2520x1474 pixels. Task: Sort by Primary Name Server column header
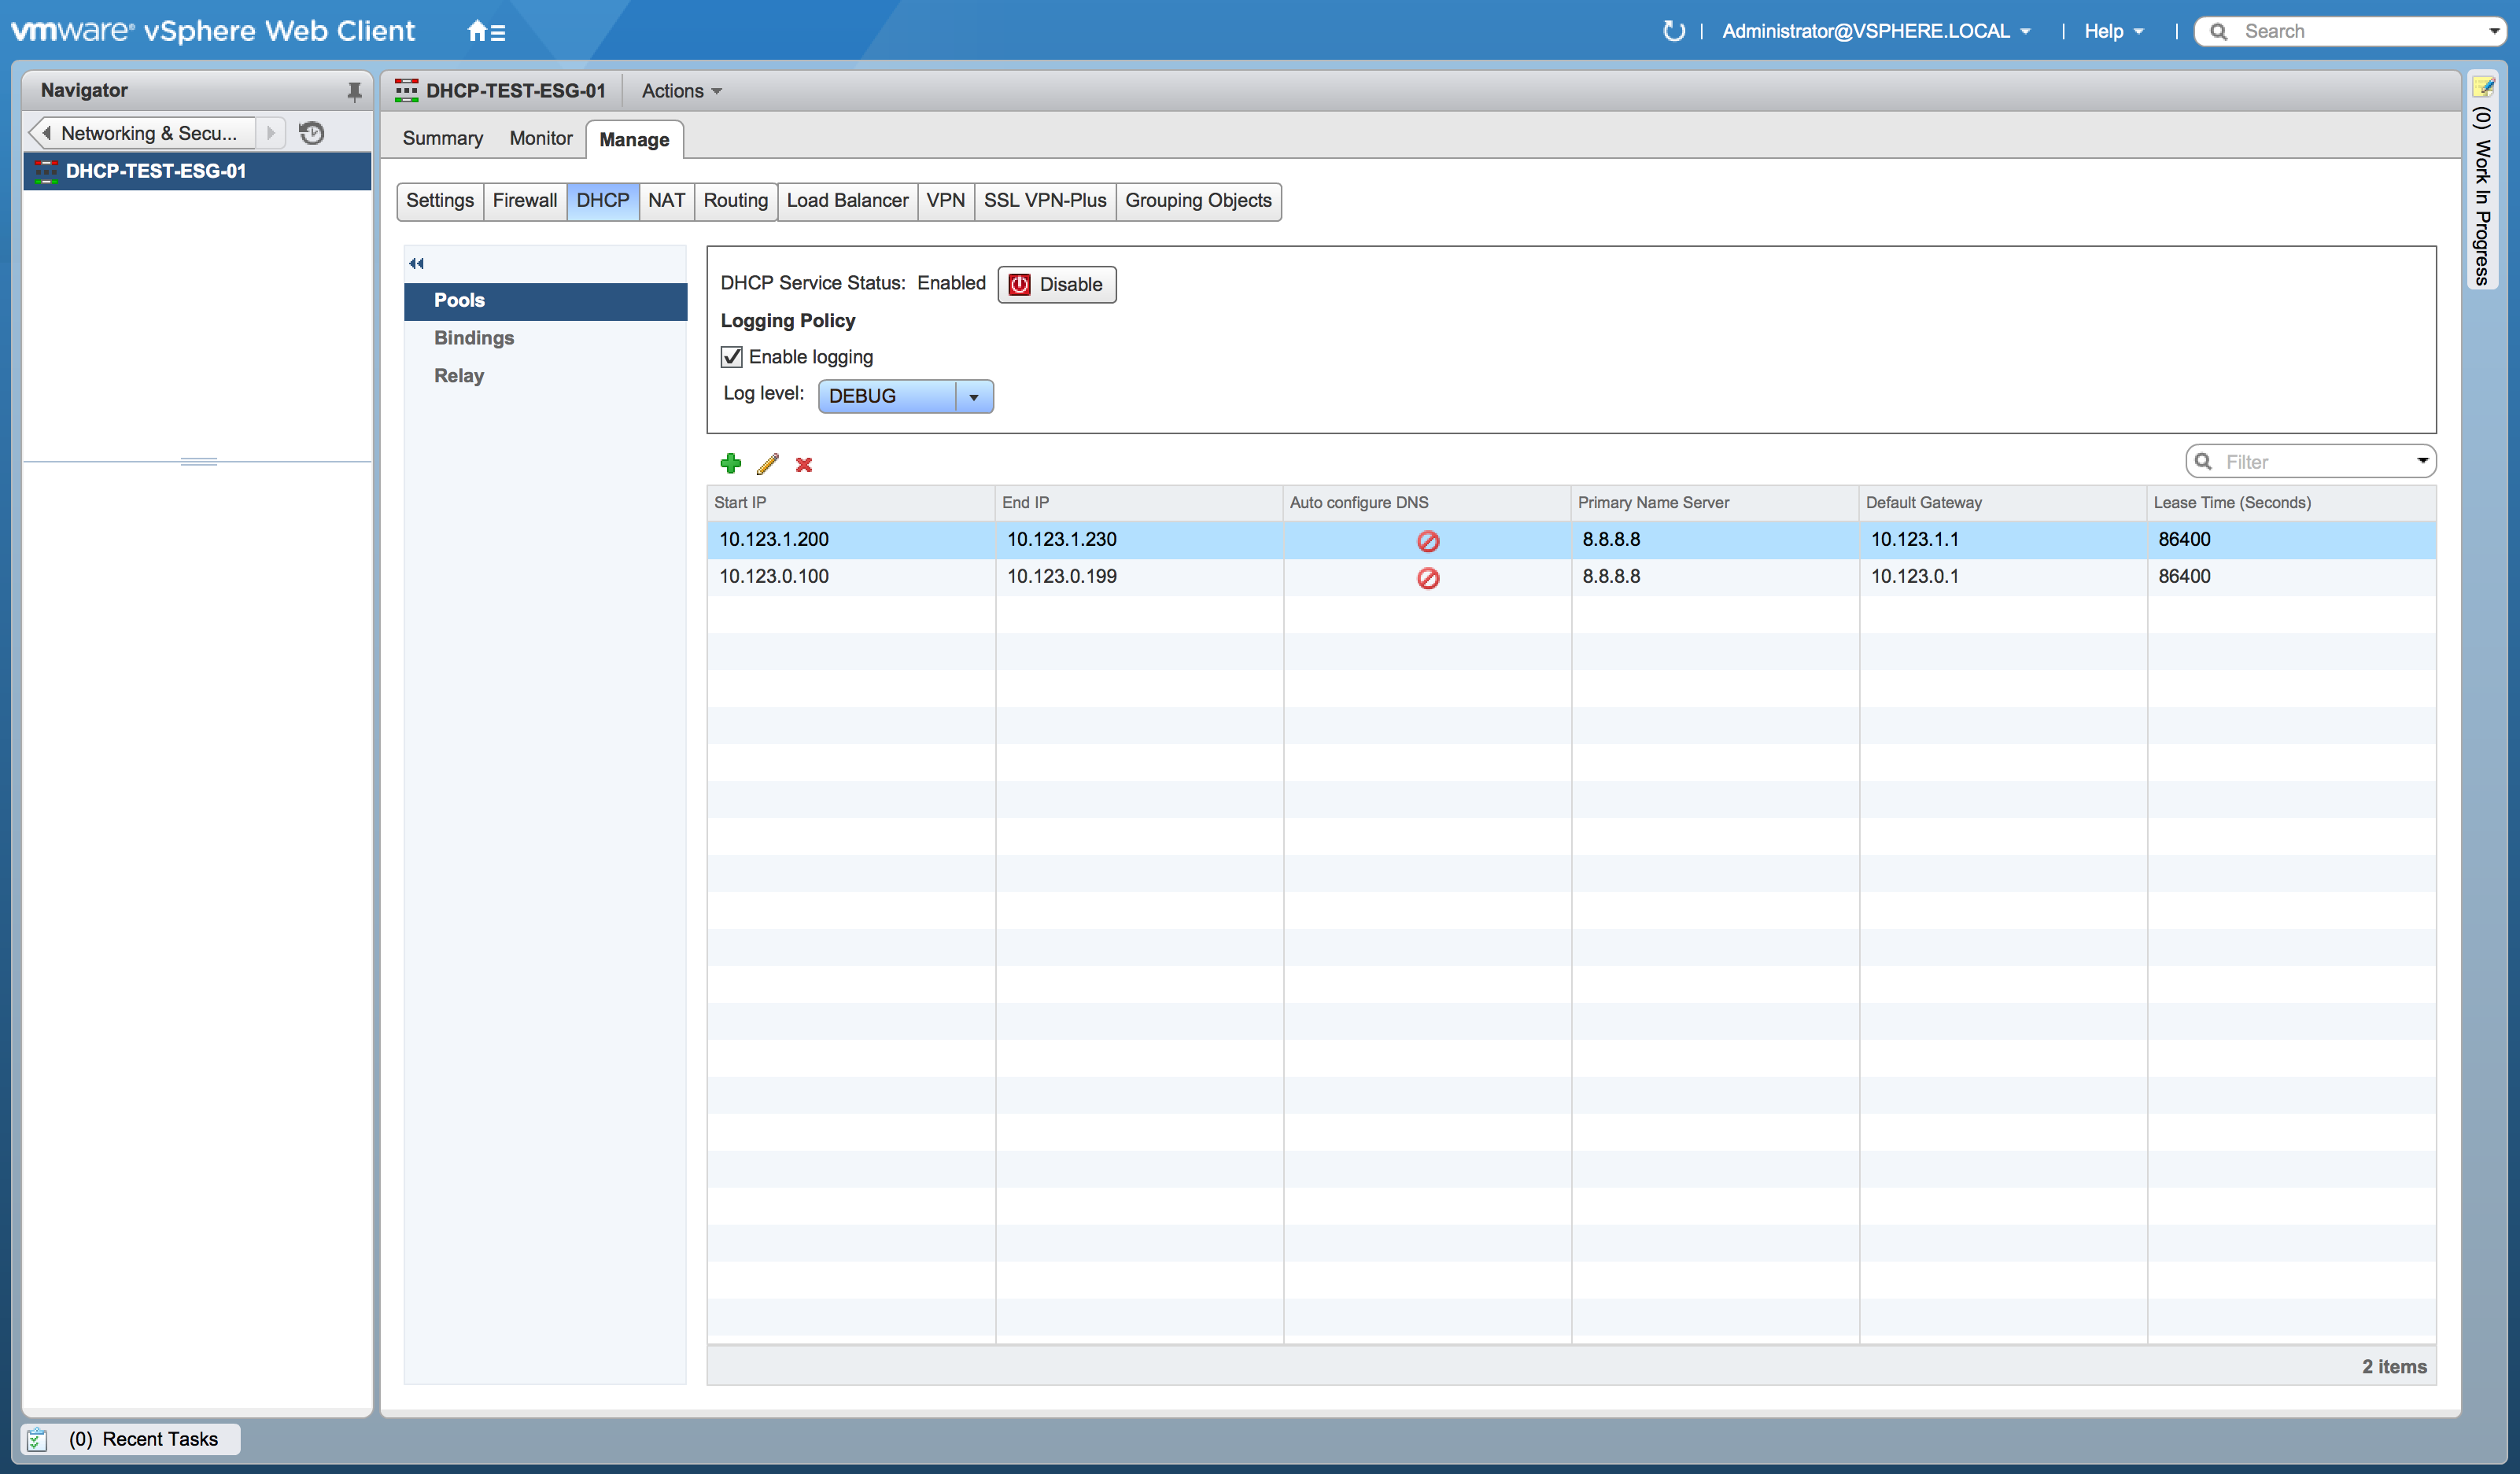[1714, 502]
